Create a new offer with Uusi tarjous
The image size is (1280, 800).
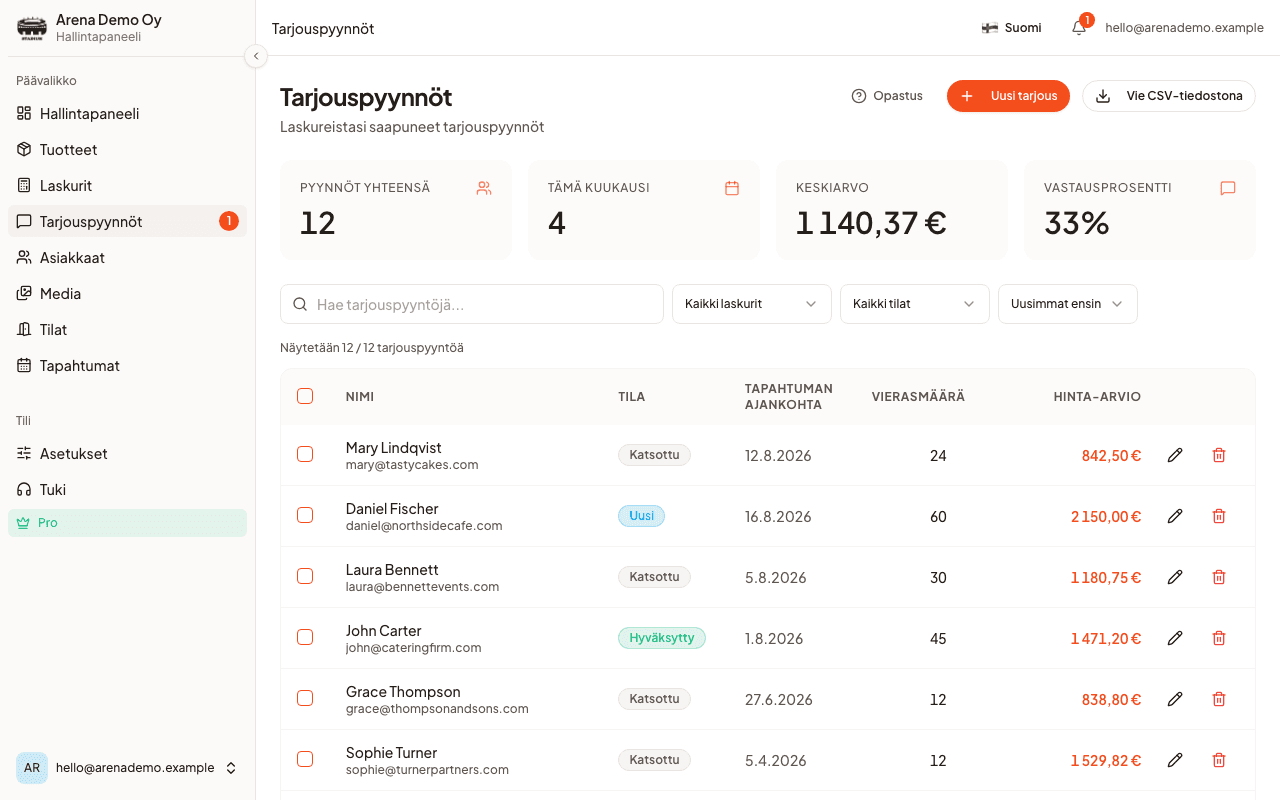(1008, 96)
